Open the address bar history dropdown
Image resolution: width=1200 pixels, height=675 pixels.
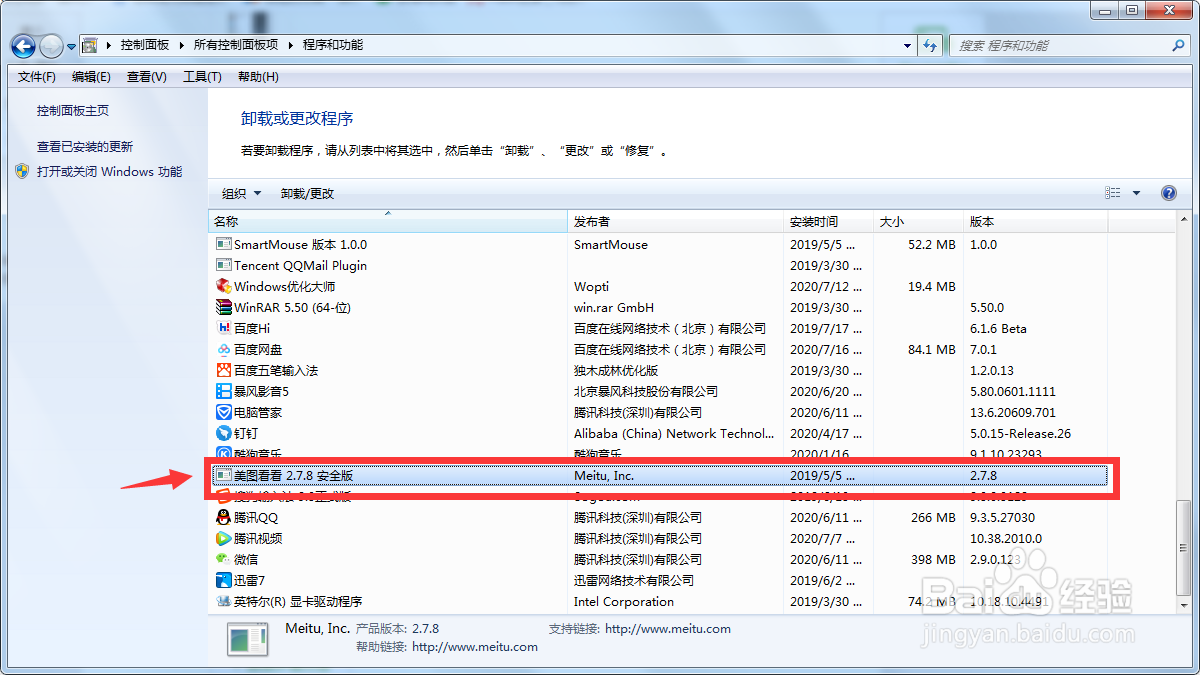(908, 46)
